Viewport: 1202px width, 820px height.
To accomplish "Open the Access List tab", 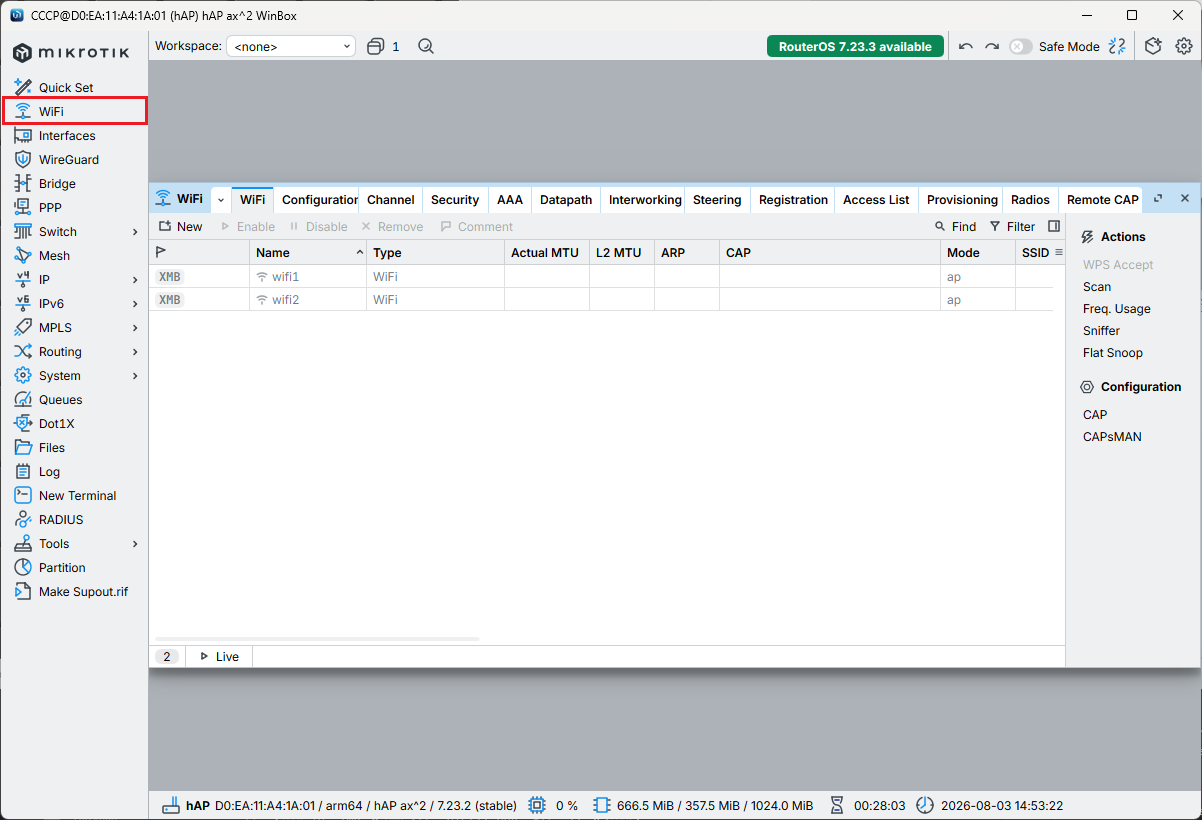I will click(x=876, y=199).
